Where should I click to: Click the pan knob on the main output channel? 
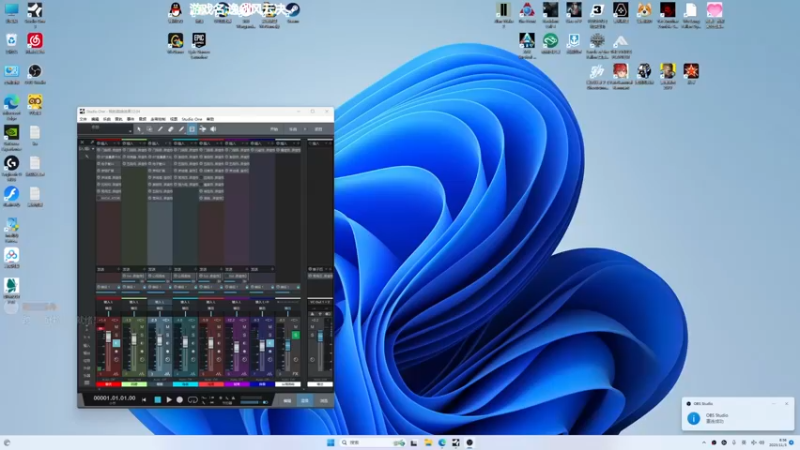(312, 360)
